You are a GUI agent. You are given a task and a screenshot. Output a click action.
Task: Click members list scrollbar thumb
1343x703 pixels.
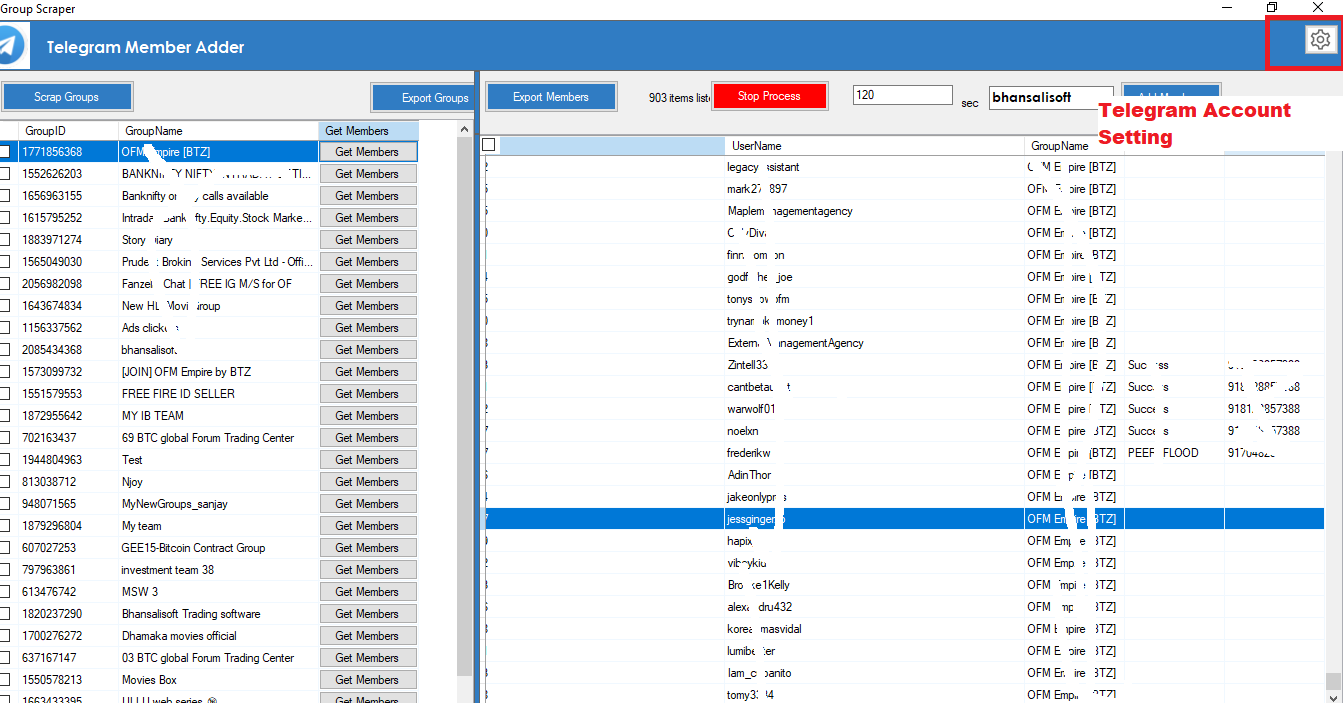(x=1333, y=682)
